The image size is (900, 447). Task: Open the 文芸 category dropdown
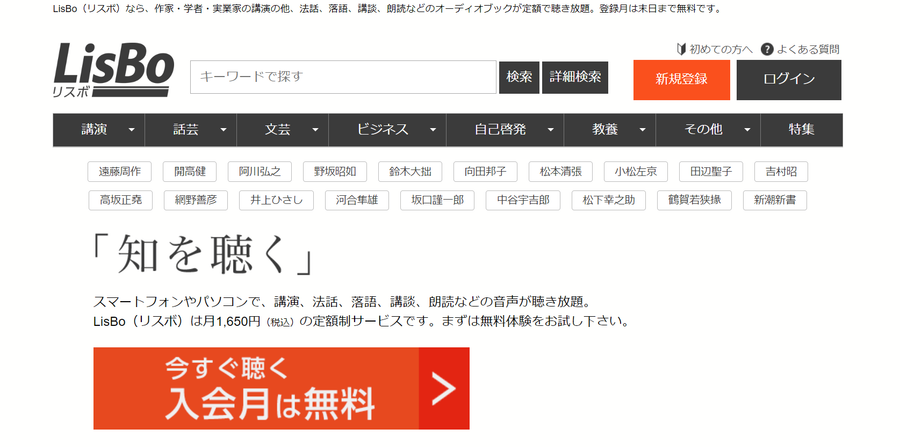pos(282,130)
